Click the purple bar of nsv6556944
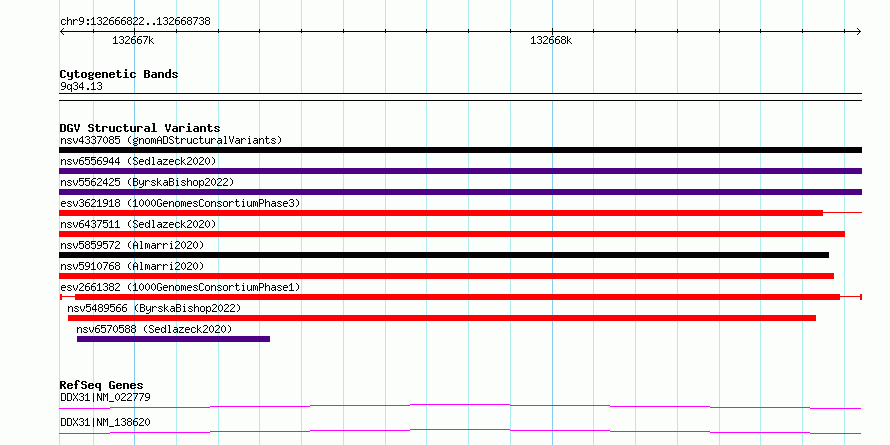The width and height of the screenshot is (890, 445). (460, 171)
